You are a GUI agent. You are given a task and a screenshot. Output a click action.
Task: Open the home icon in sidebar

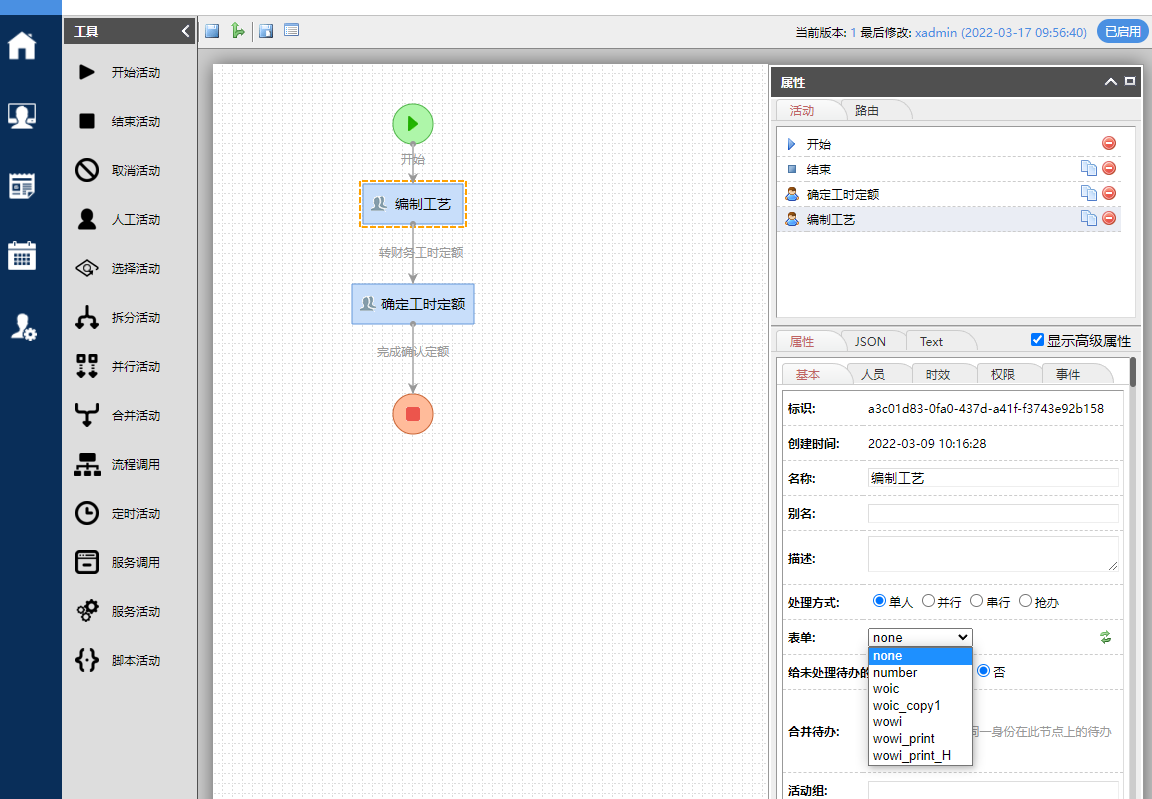(x=22, y=46)
